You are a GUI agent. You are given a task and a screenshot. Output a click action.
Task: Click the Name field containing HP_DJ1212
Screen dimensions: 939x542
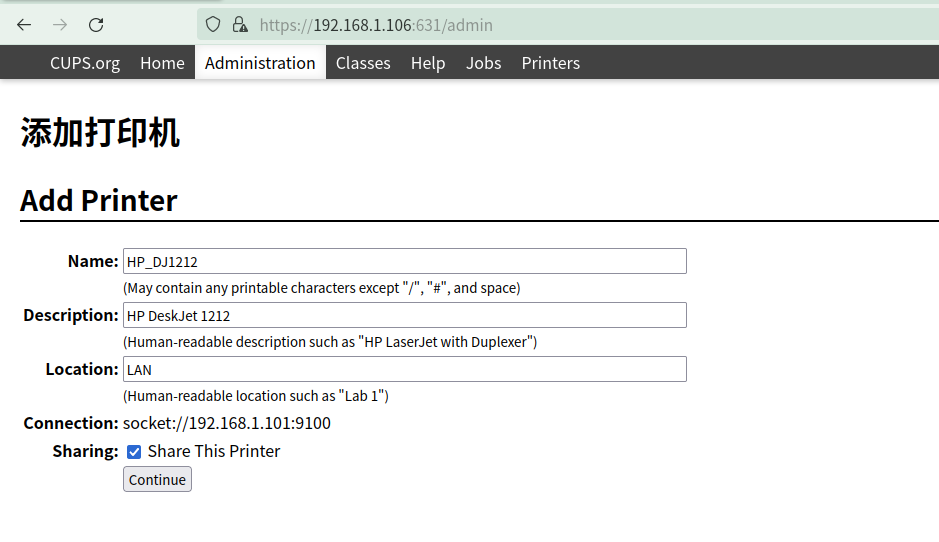click(x=404, y=261)
